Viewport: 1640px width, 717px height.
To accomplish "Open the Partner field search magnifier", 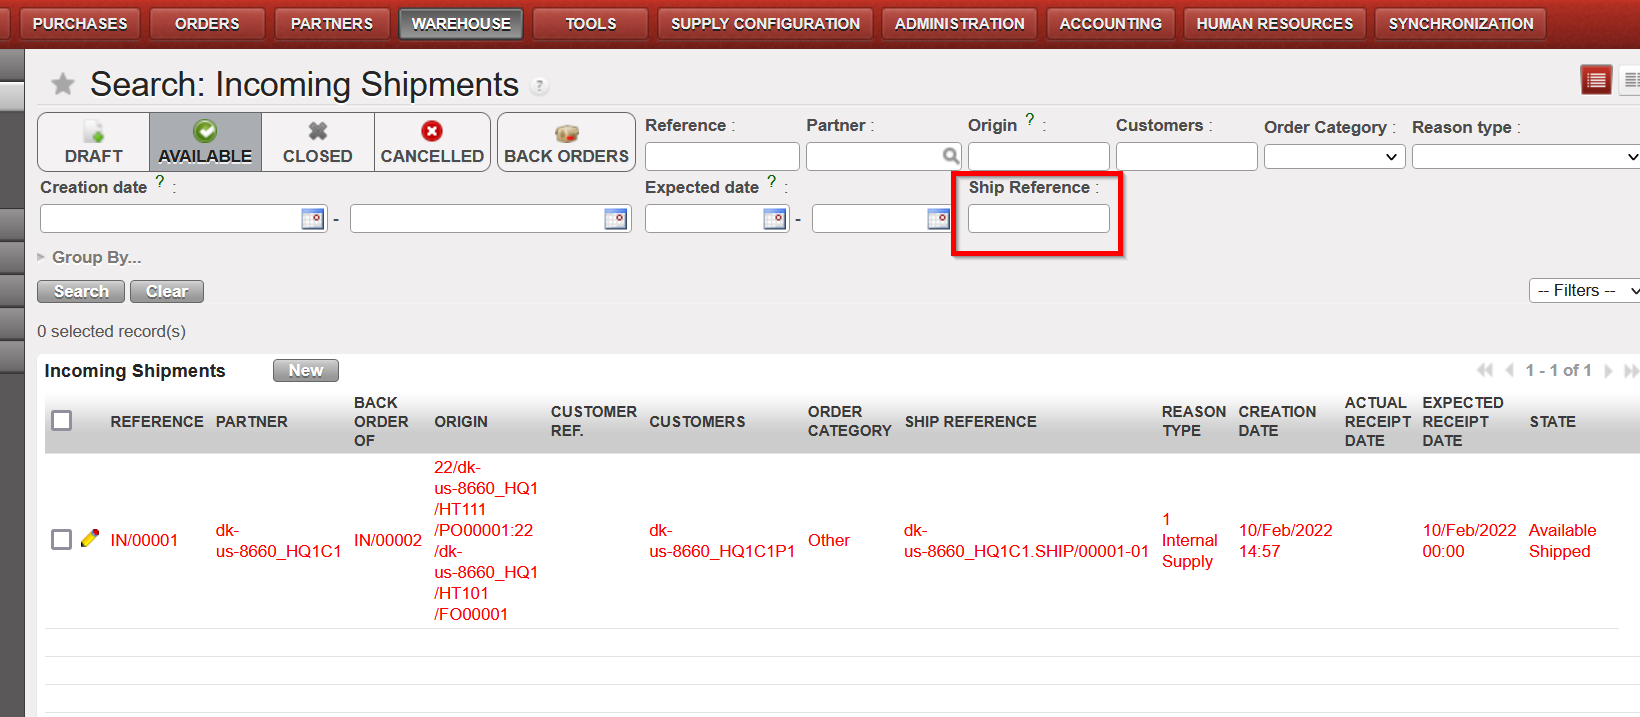I will point(950,156).
